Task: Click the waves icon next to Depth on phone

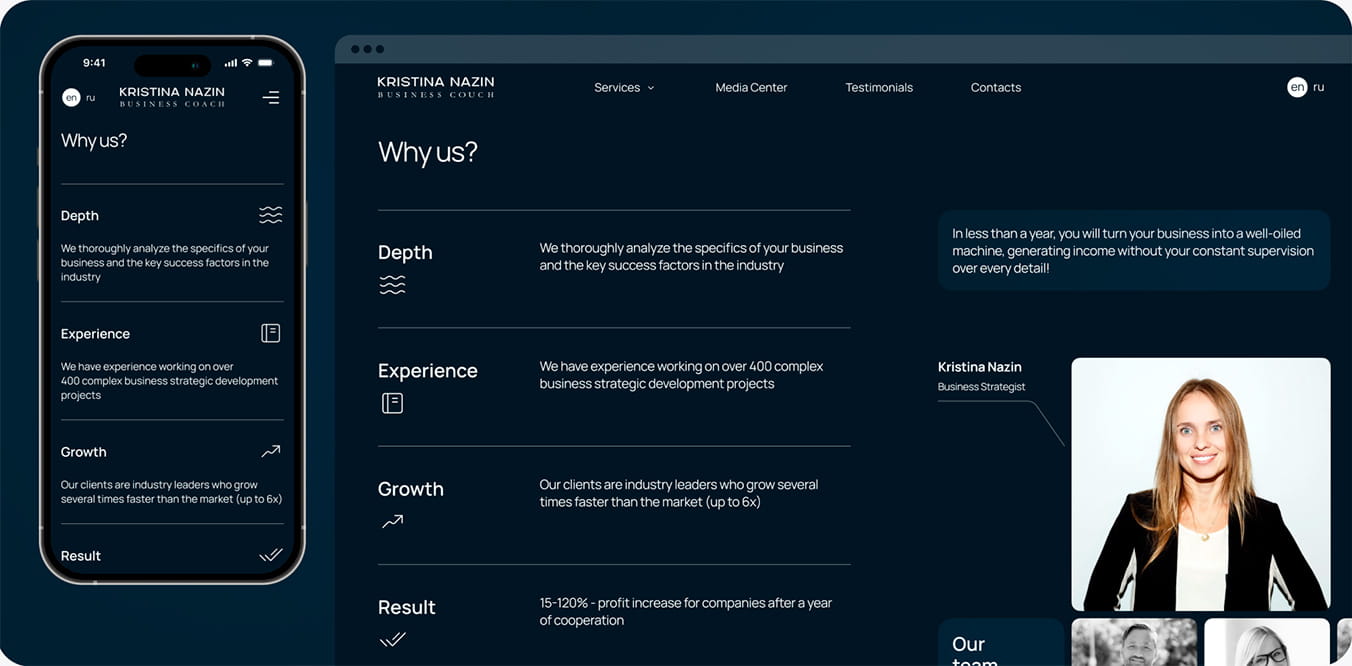Action: 270,215
